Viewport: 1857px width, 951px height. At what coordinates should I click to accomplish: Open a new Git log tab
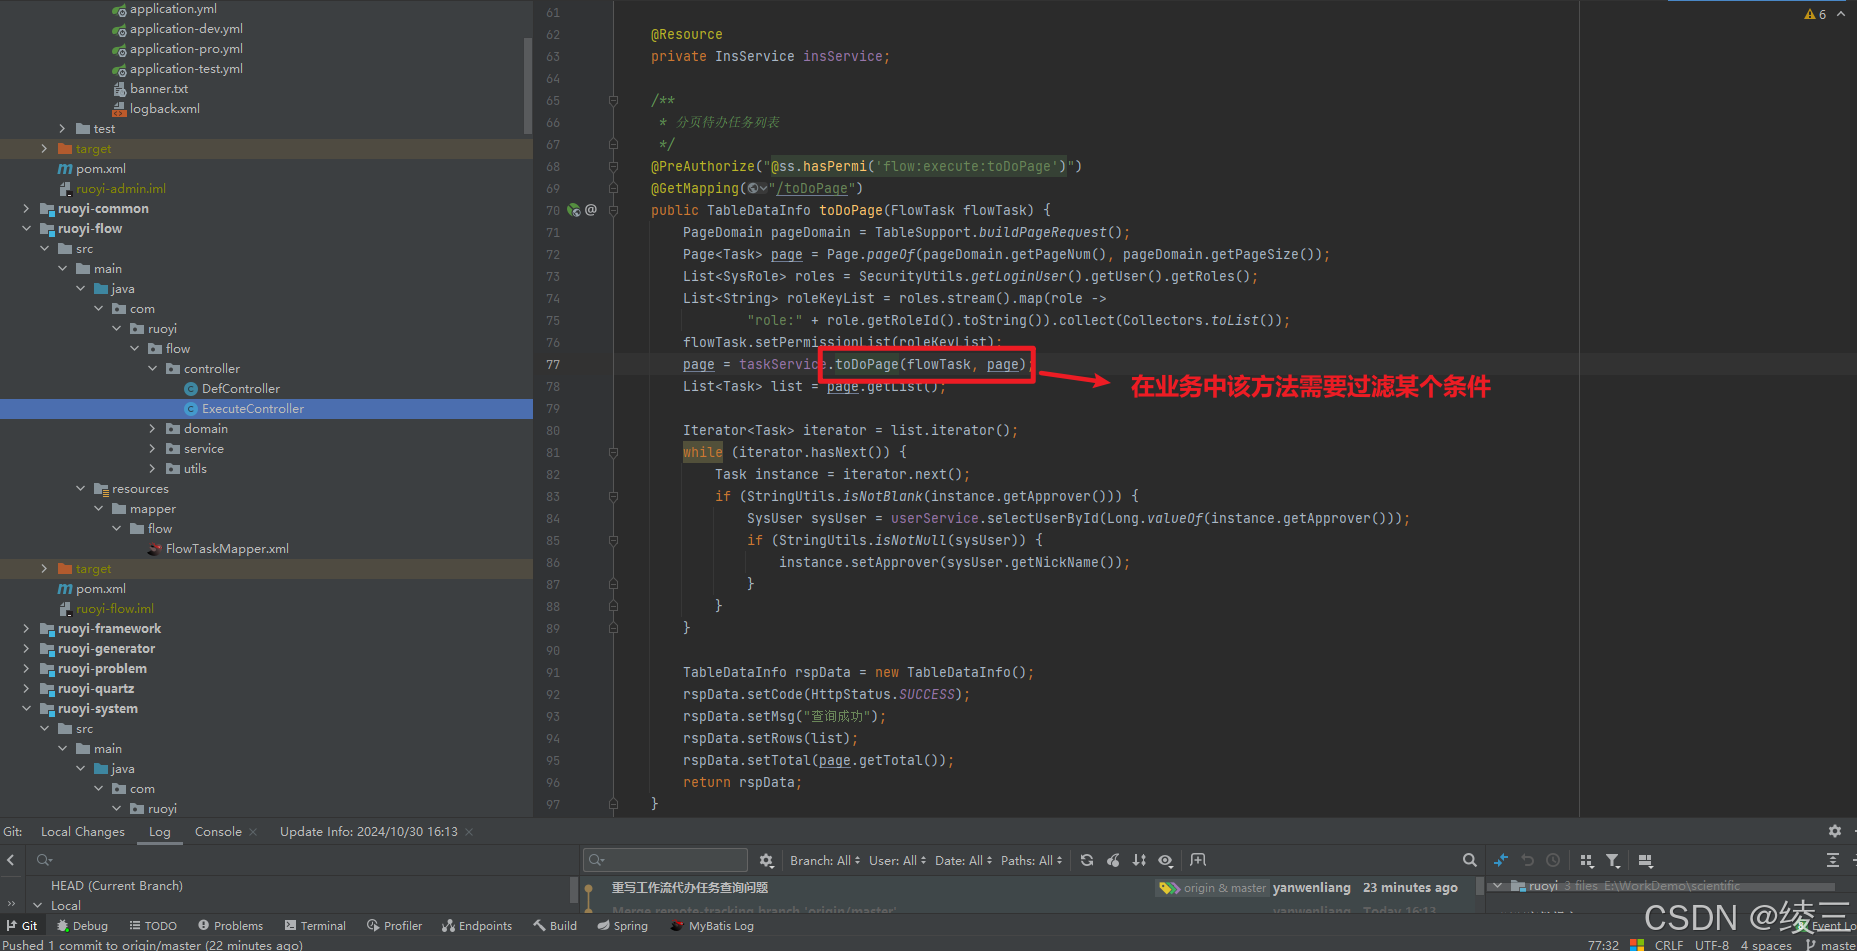click(x=1198, y=860)
